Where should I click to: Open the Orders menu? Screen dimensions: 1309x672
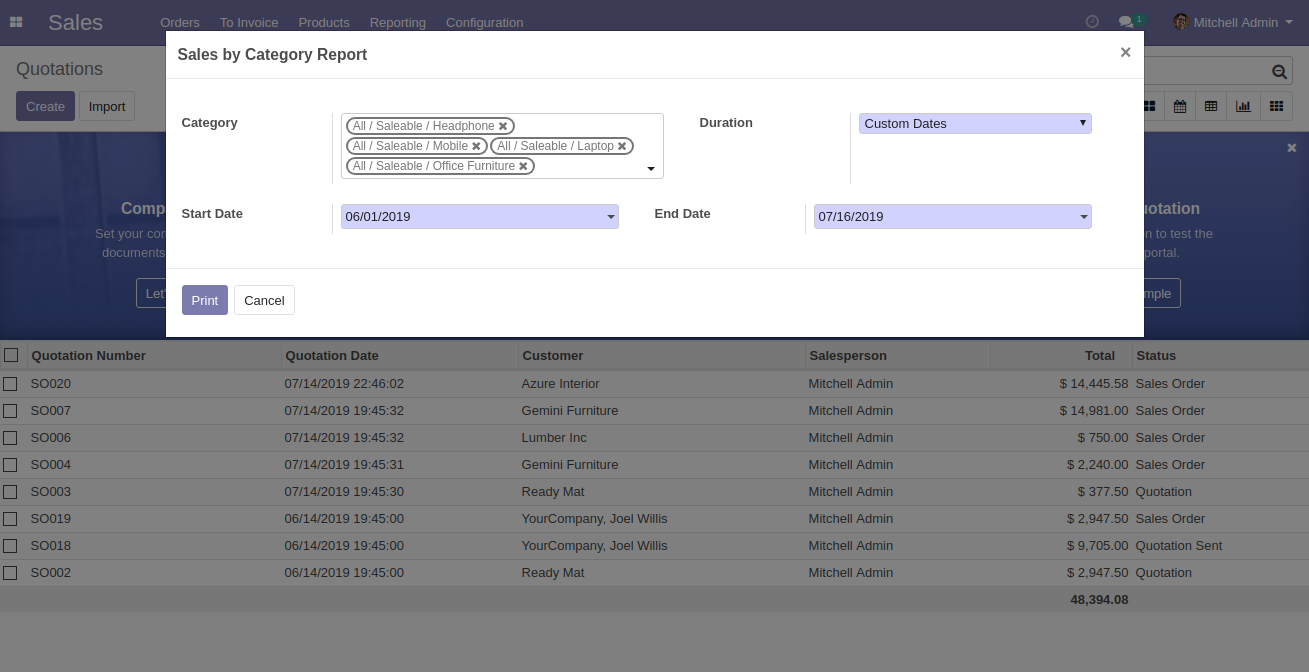180,22
